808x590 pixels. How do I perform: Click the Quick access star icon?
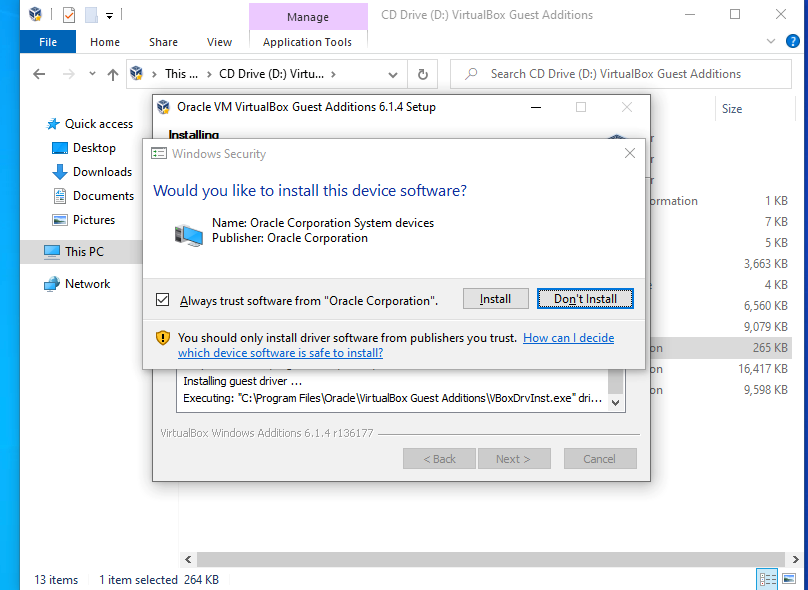53,124
